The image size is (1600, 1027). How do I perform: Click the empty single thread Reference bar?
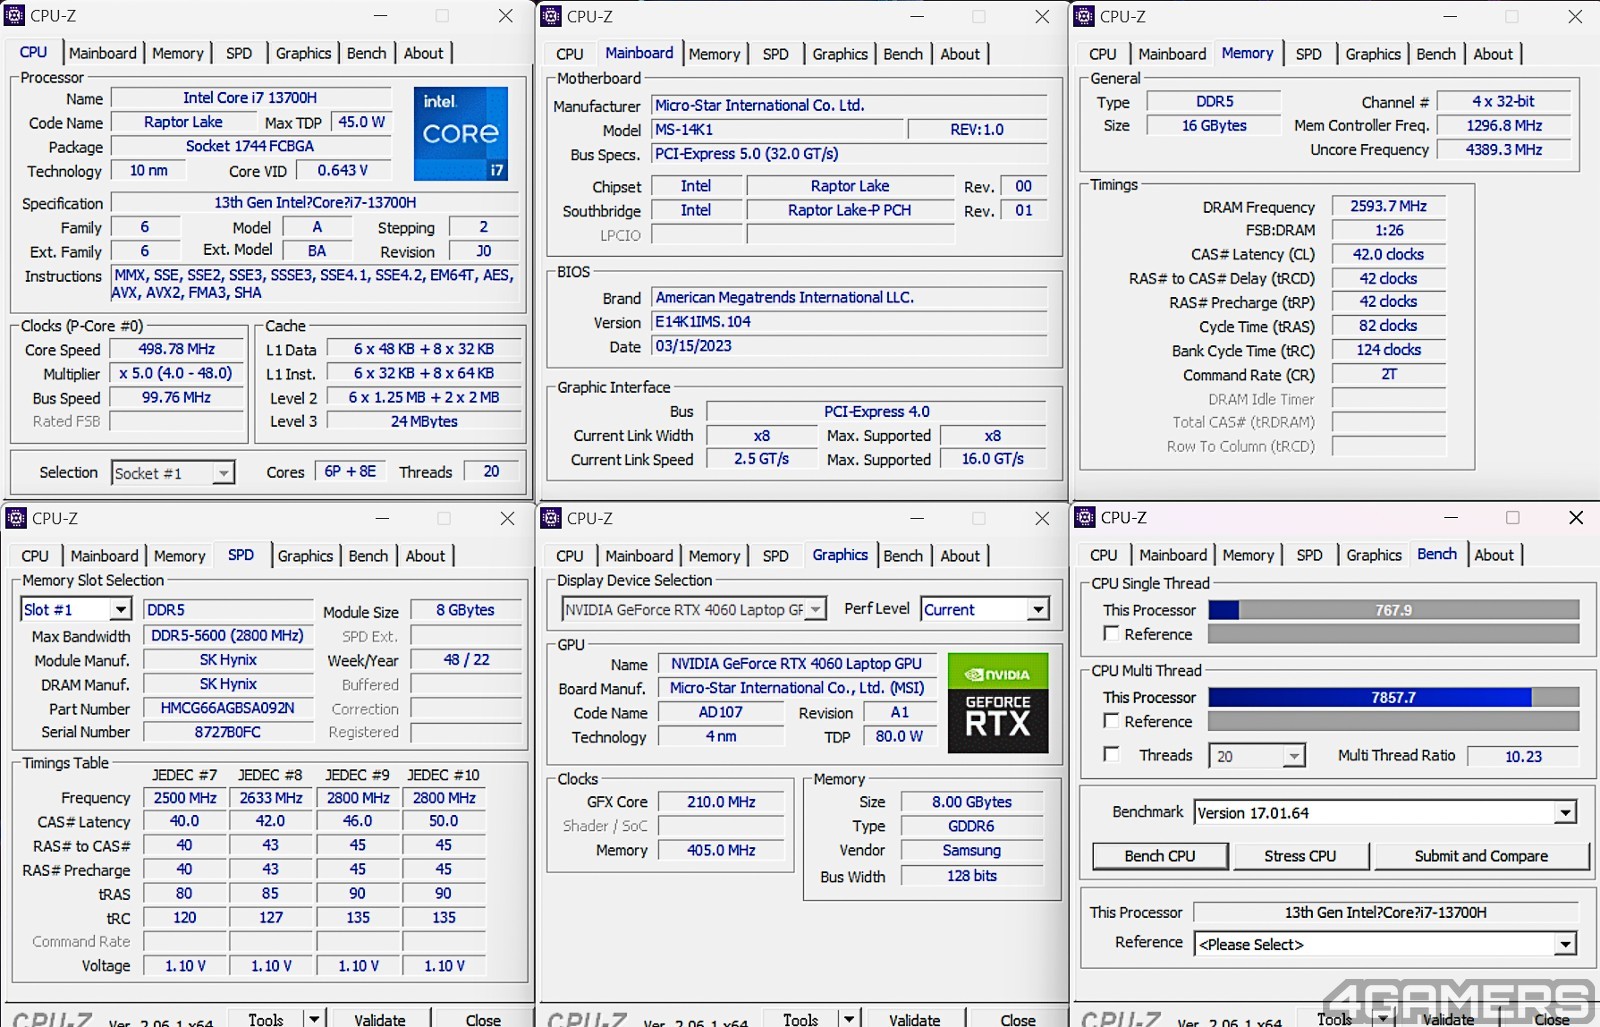1393,634
